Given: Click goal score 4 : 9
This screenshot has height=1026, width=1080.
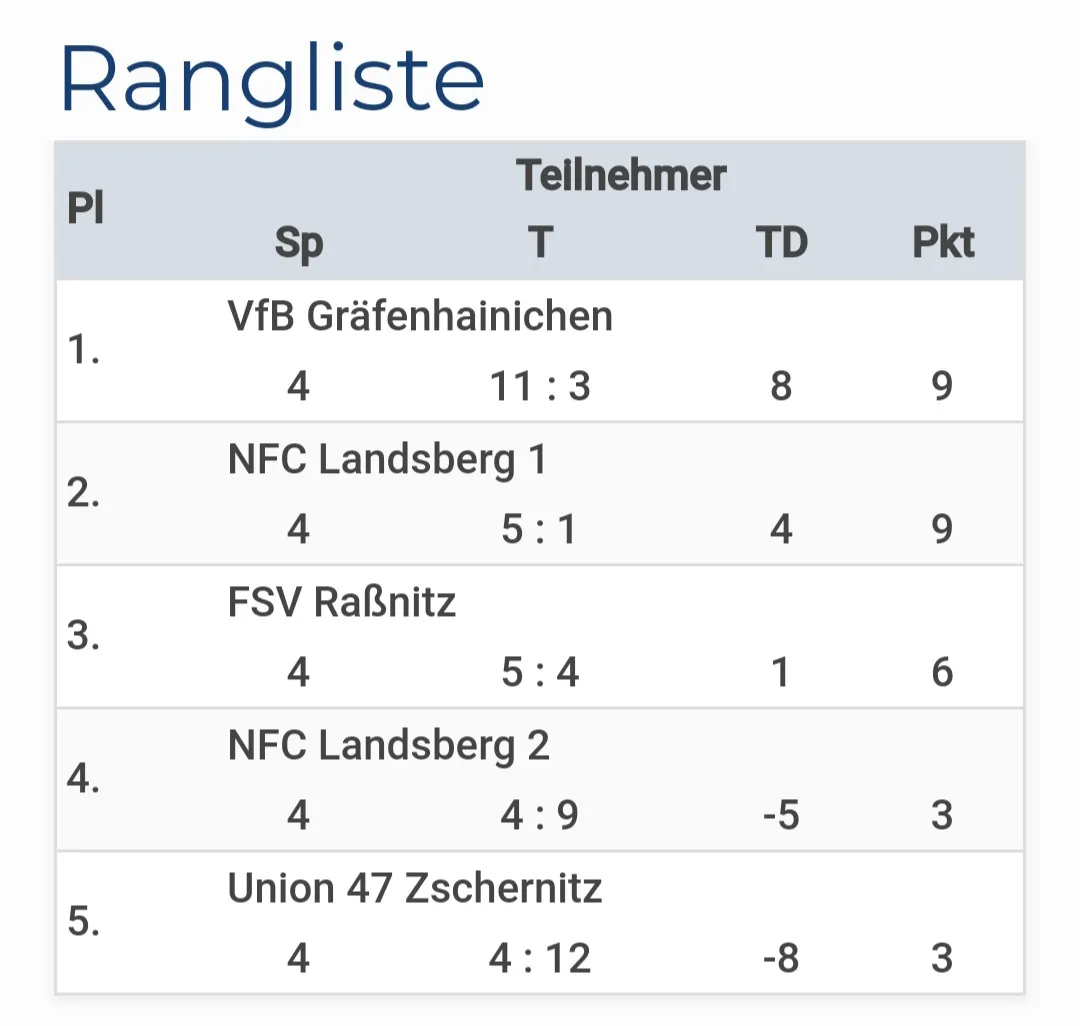Looking at the screenshot, I should 539,815.
